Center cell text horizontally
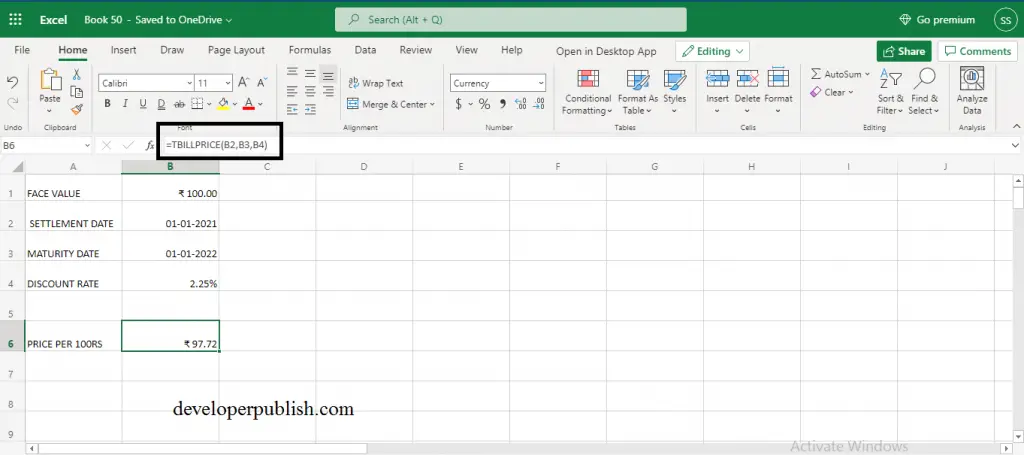Image resolution: width=1024 pixels, height=455 pixels. click(x=310, y=91)
